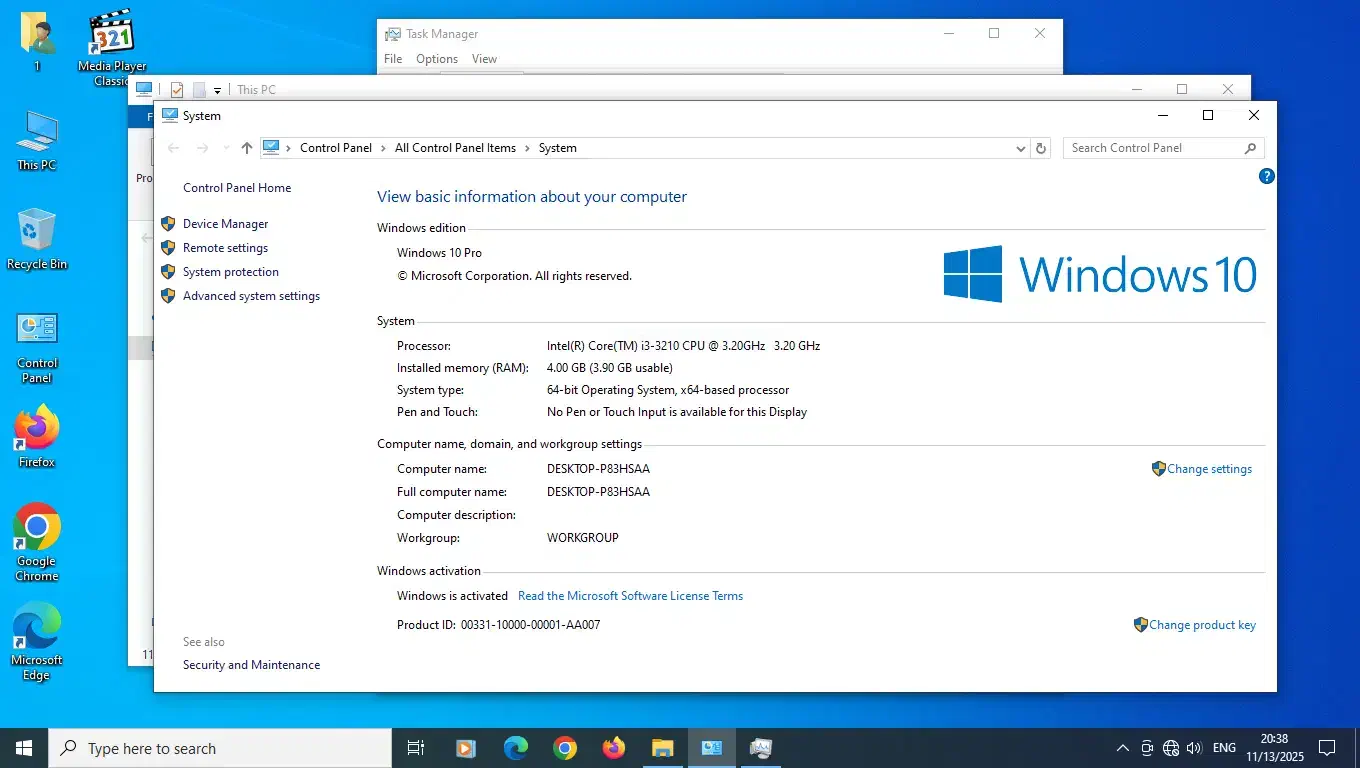The height and width of the screenshot is (768, 1360).
Task: Click the blue help question mark icon
Action: point(1266,177)
